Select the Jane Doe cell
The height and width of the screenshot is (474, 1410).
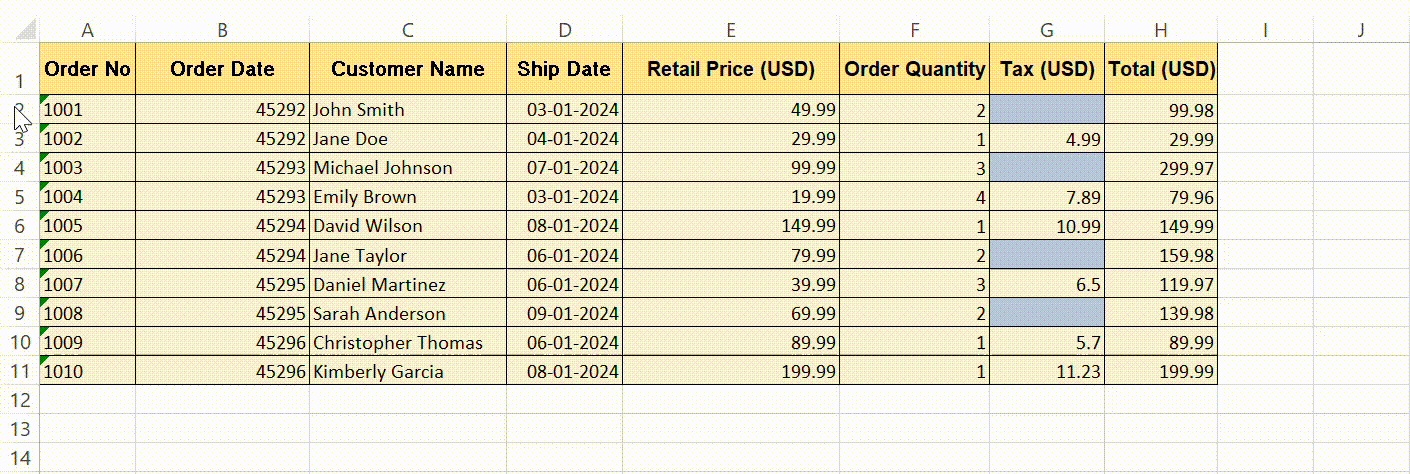tap(407, 139)
